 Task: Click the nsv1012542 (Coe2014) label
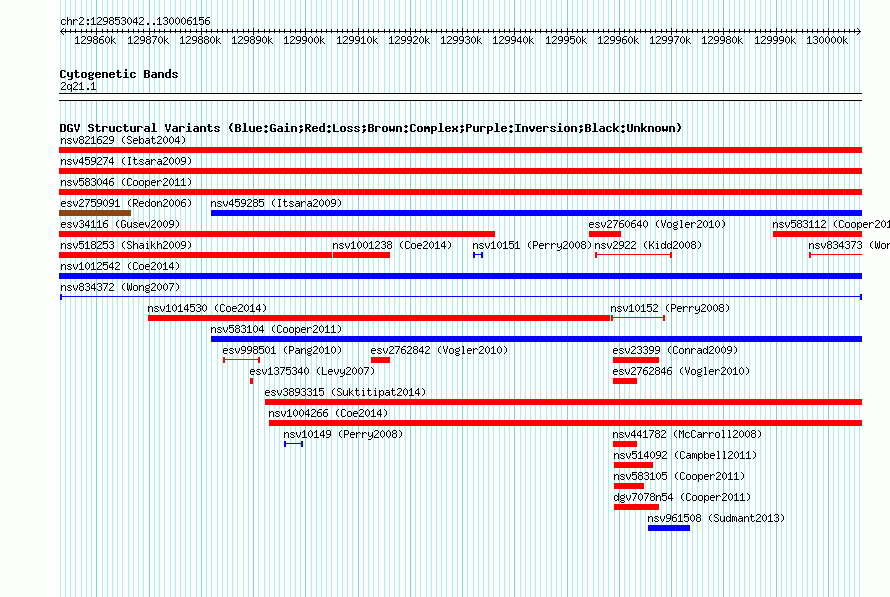coord(120,266)
